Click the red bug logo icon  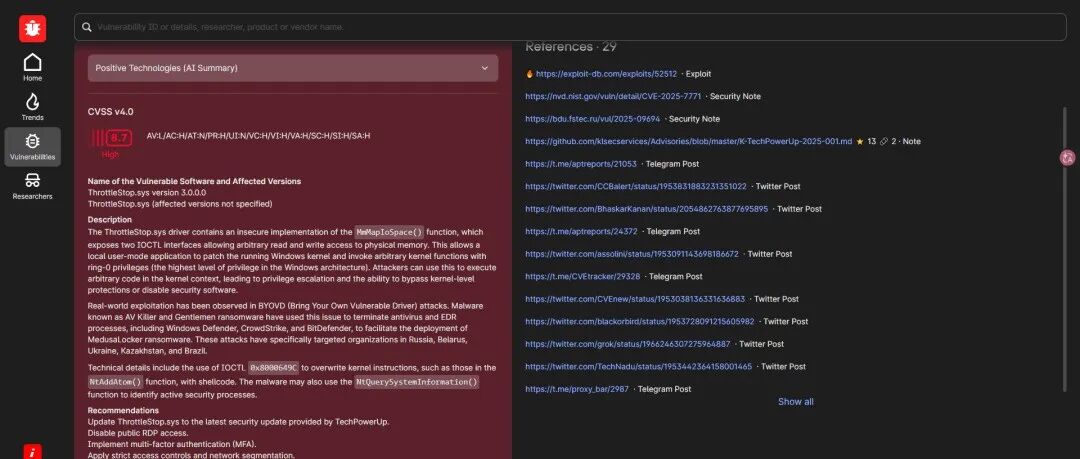pos(32,28)
